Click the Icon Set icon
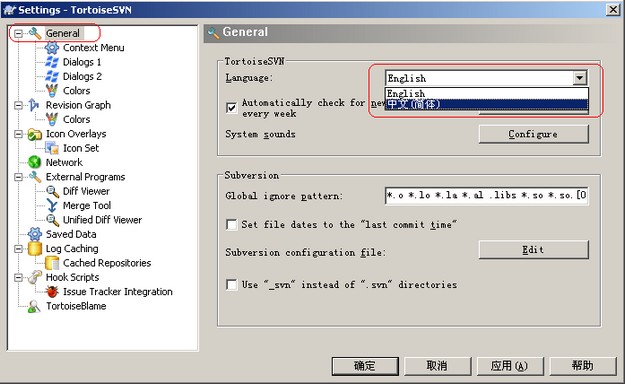The image size is (625, 384). [52, 148]
